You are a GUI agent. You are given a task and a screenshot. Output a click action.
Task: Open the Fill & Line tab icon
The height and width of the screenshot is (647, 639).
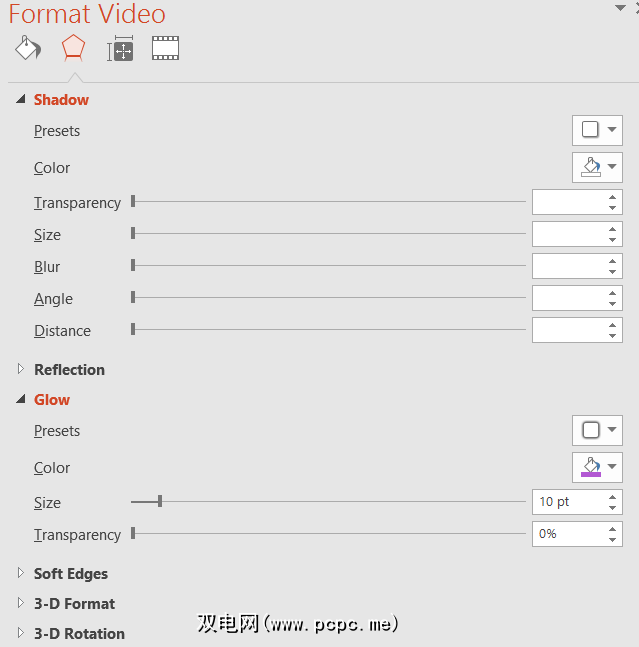[x=28, y=48]
